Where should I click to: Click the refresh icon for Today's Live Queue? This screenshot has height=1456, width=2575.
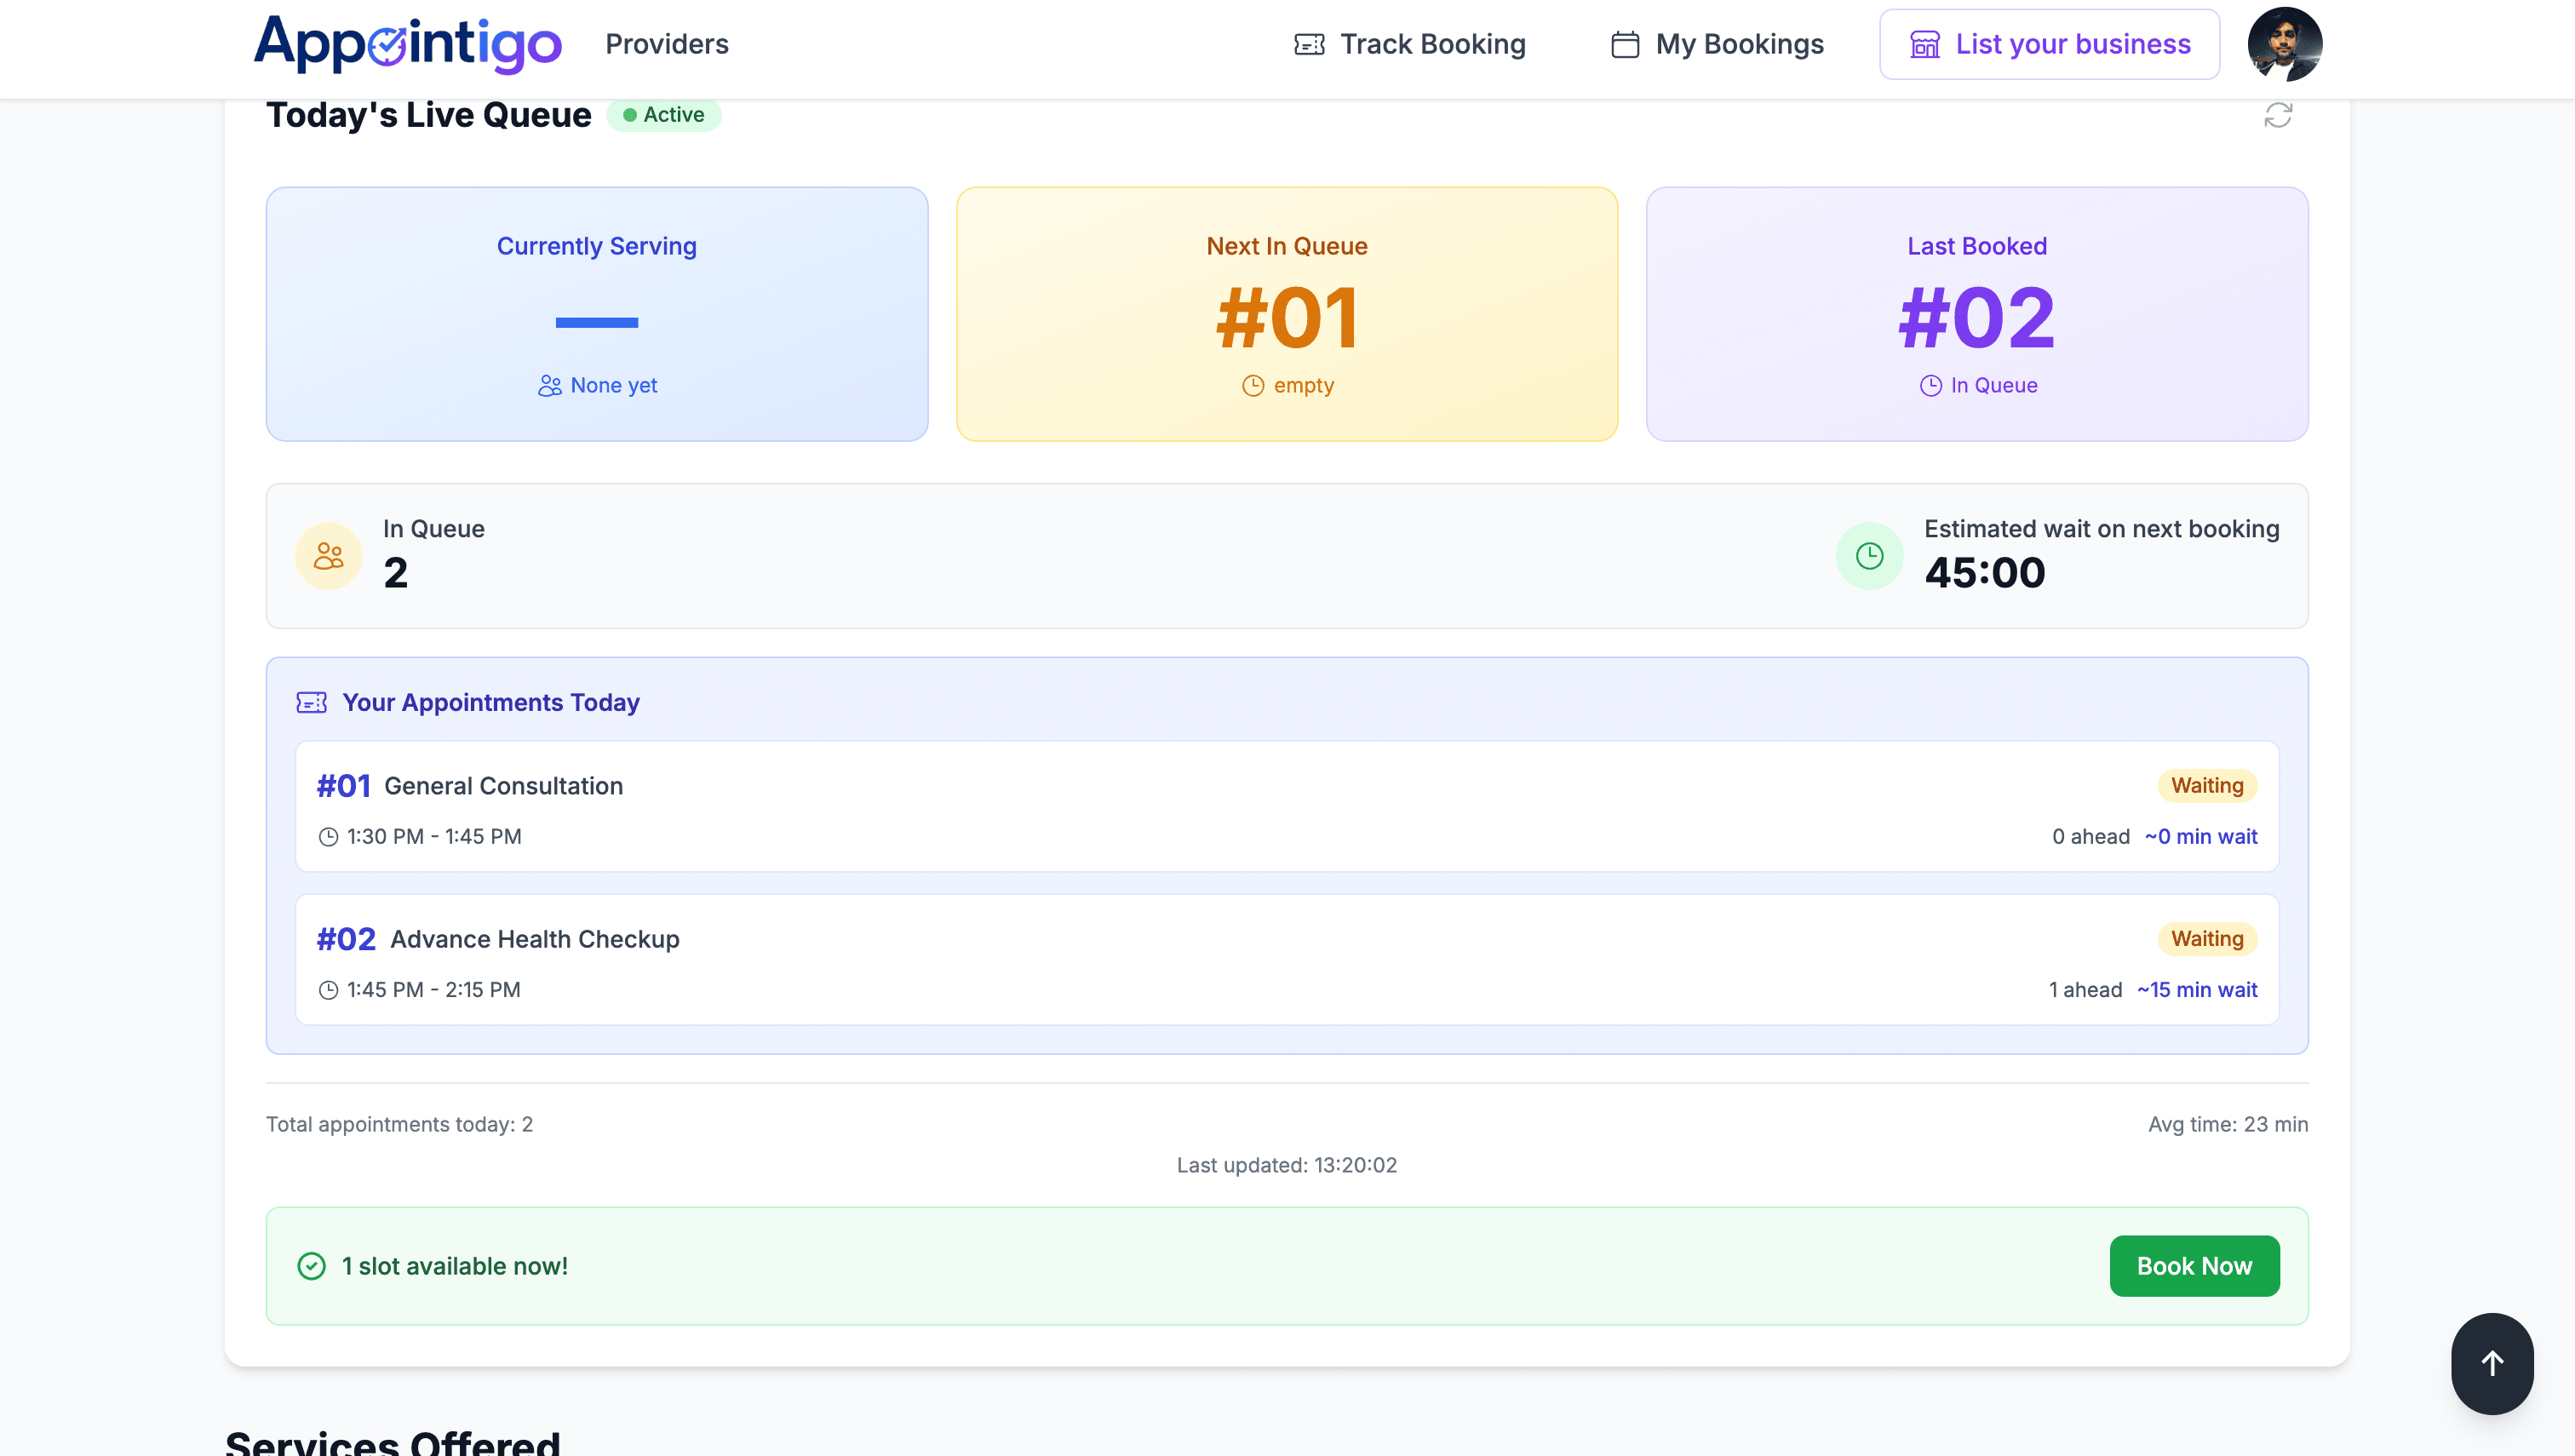2280,115
